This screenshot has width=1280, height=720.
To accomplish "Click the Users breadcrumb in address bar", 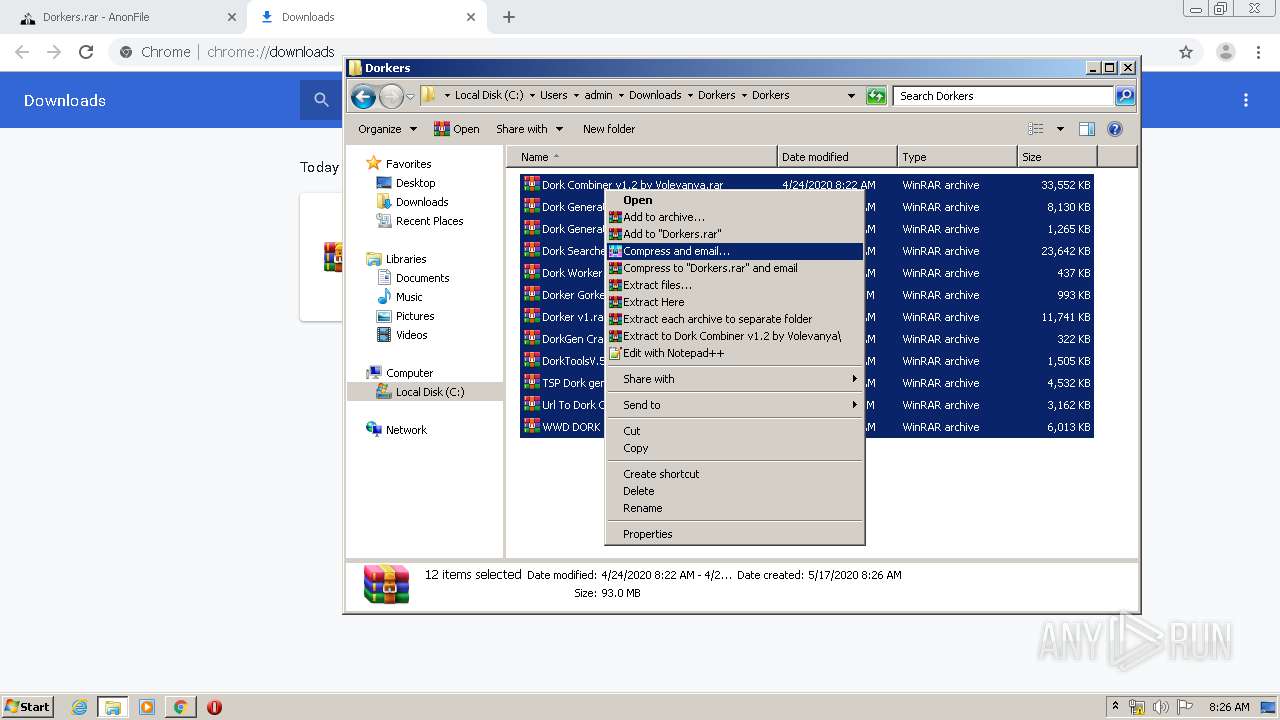I will click(x=553, y=96).
